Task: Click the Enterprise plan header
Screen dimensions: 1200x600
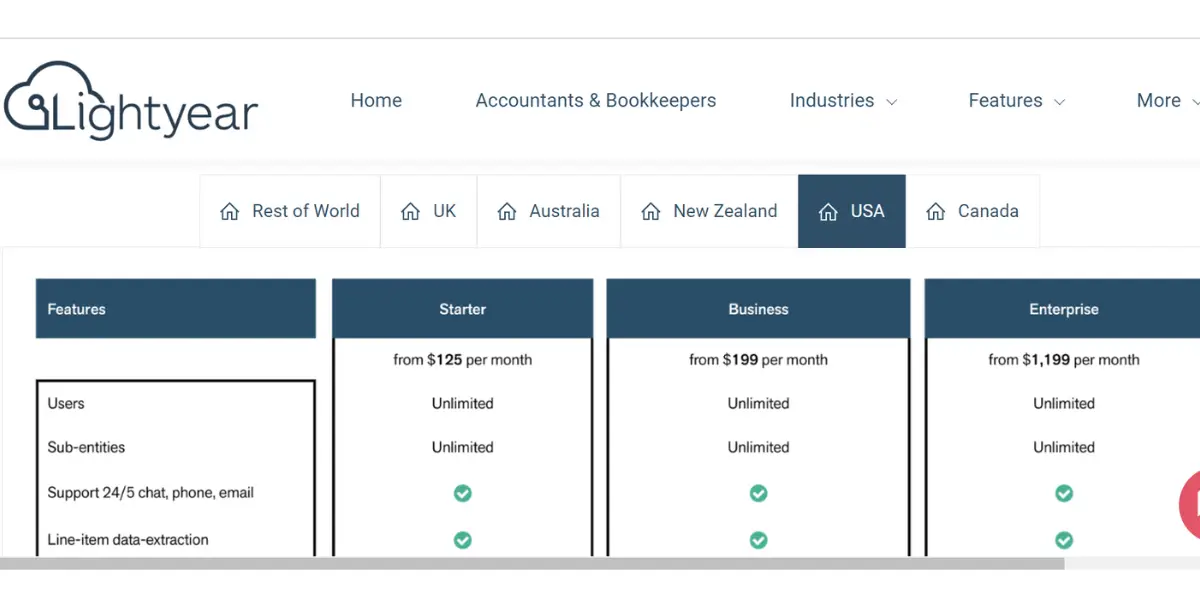Action: point(1064,309)
